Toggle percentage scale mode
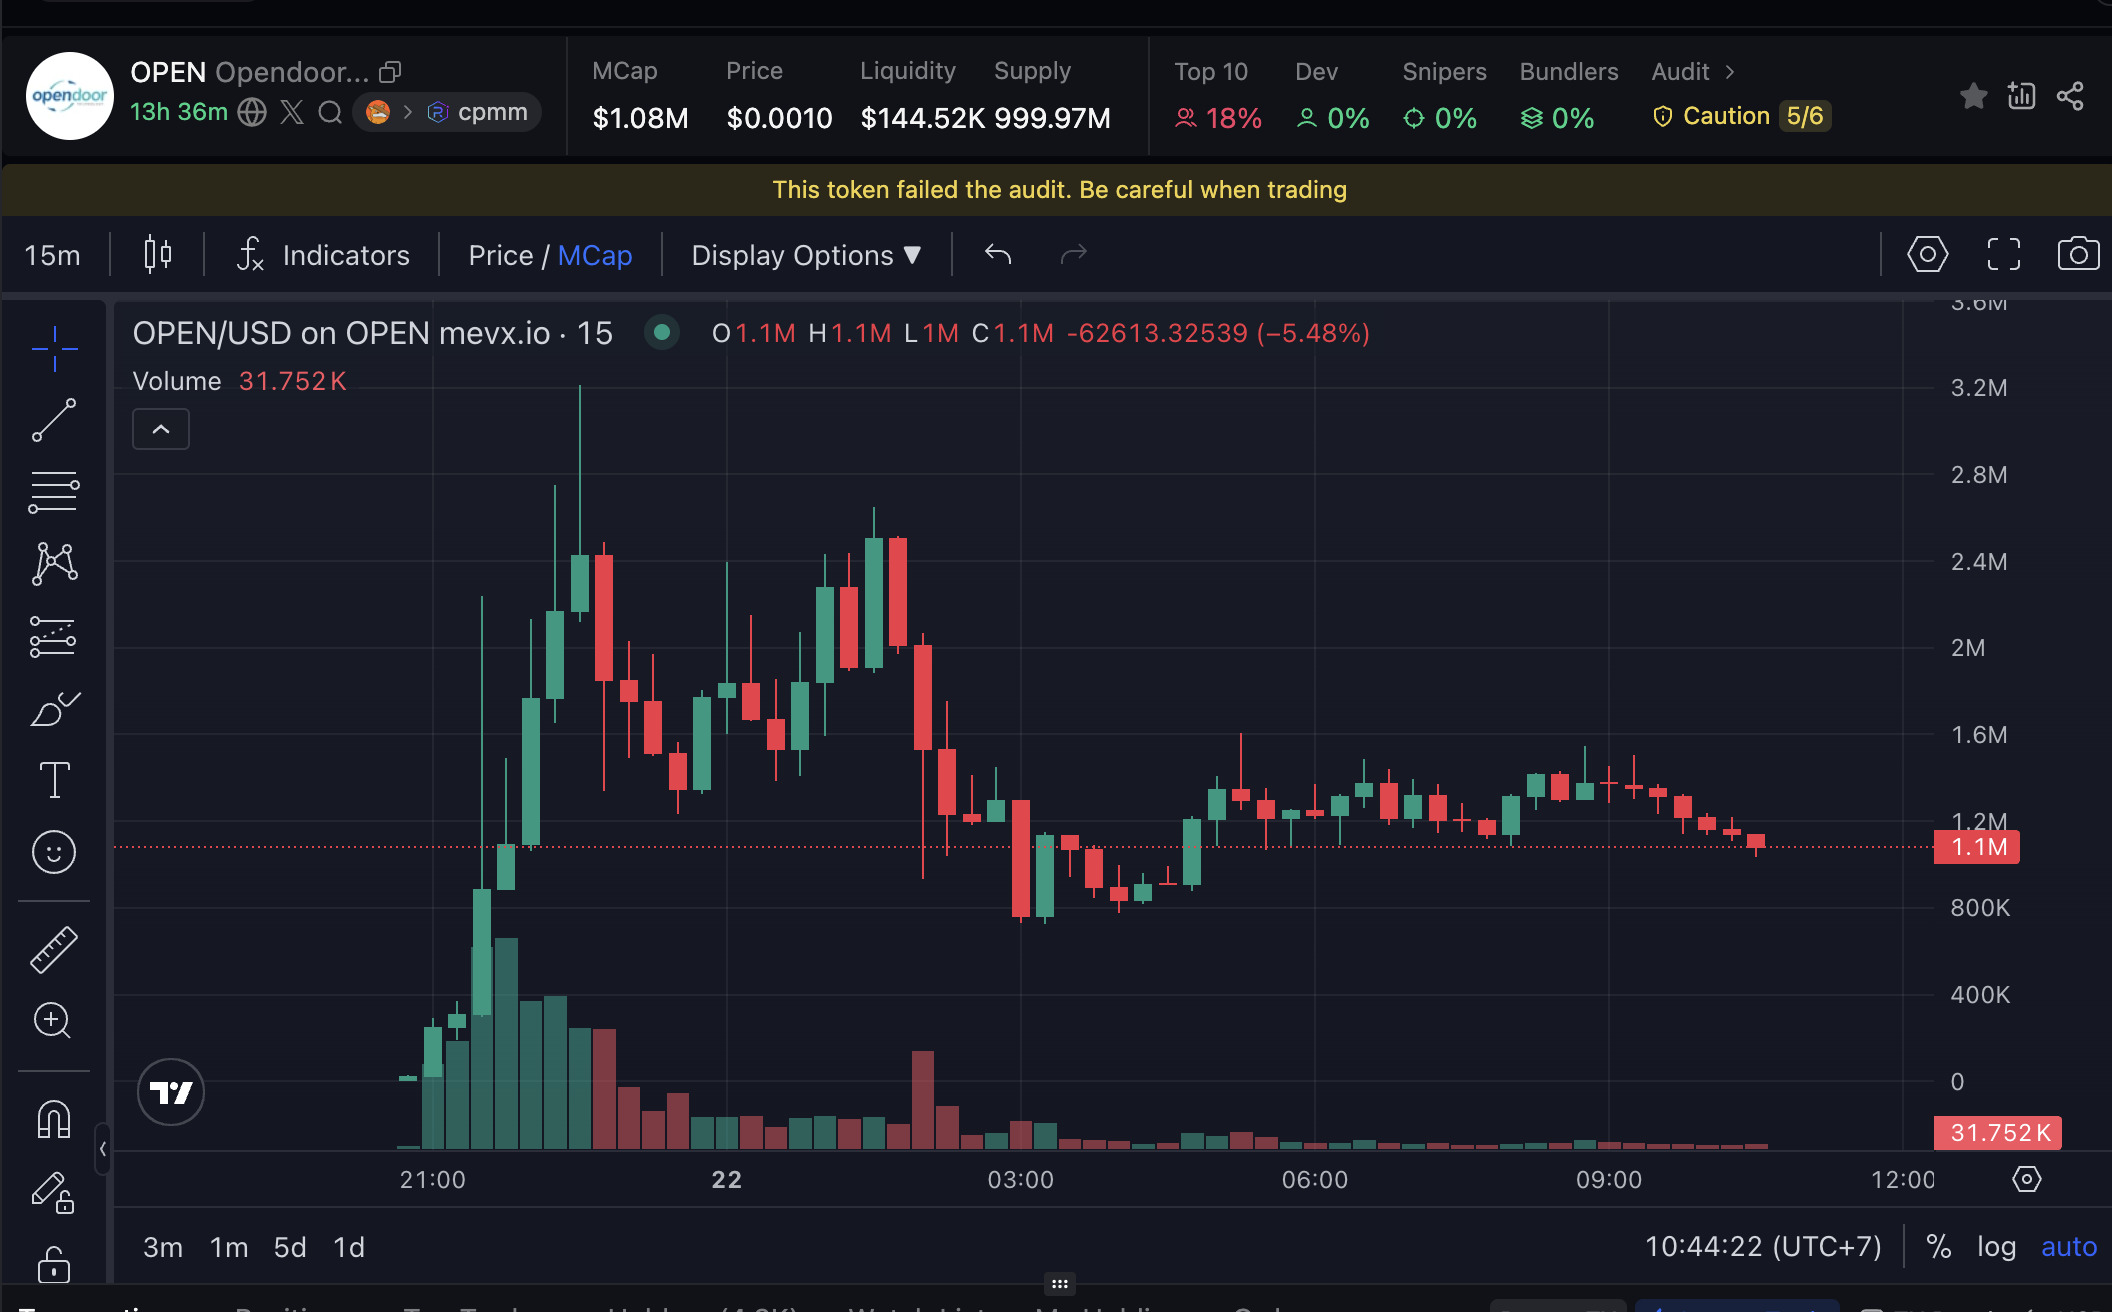This screenshot has width=2112, height=1312. pos(1939,1247)
